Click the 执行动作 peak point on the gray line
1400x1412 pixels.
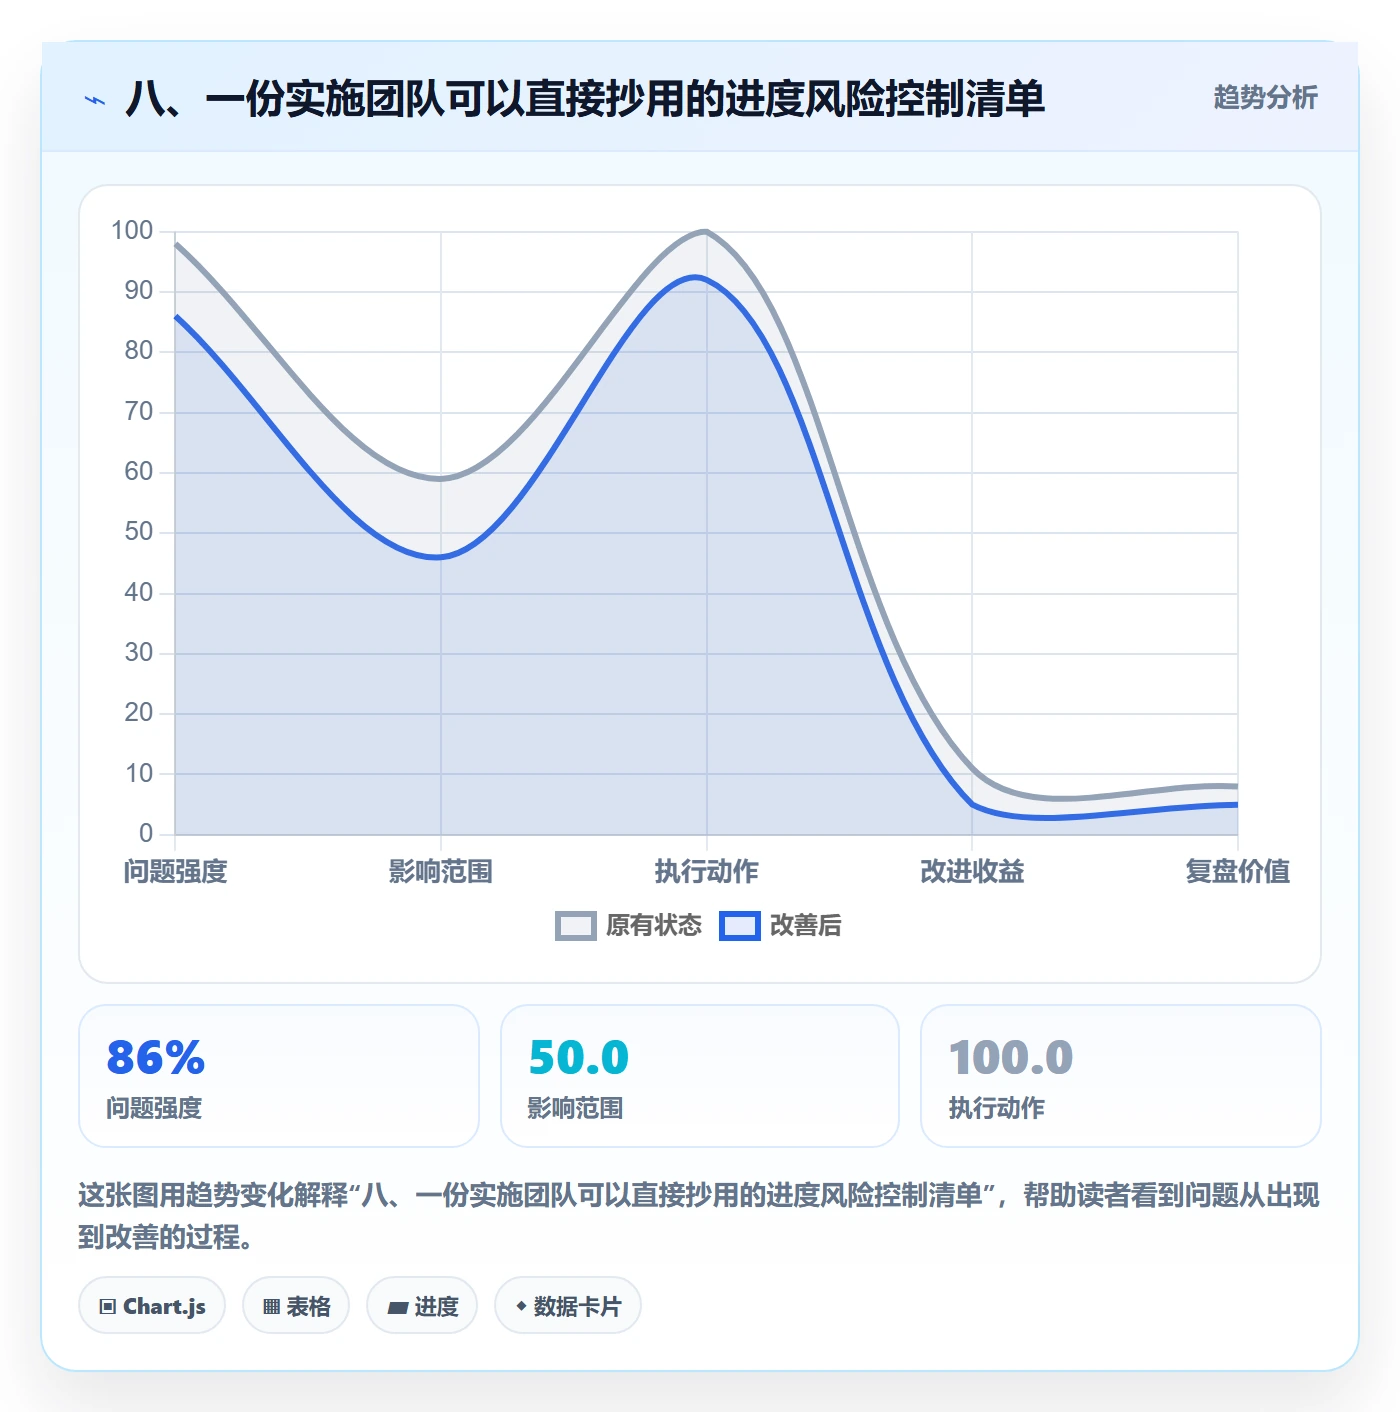click(x=707, y=232)
